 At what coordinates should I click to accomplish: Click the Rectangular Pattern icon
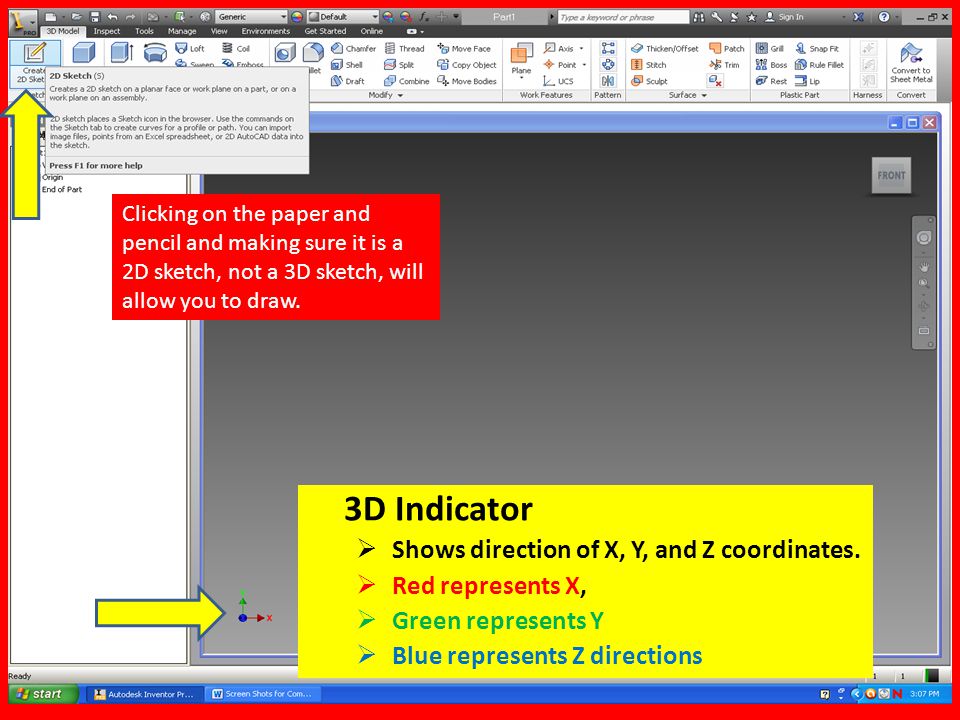pyautogui.click(x=608, y=48)
